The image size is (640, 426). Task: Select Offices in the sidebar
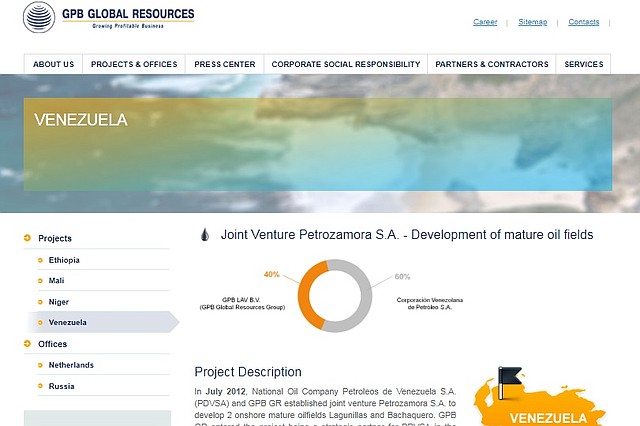tap(52, 344)
